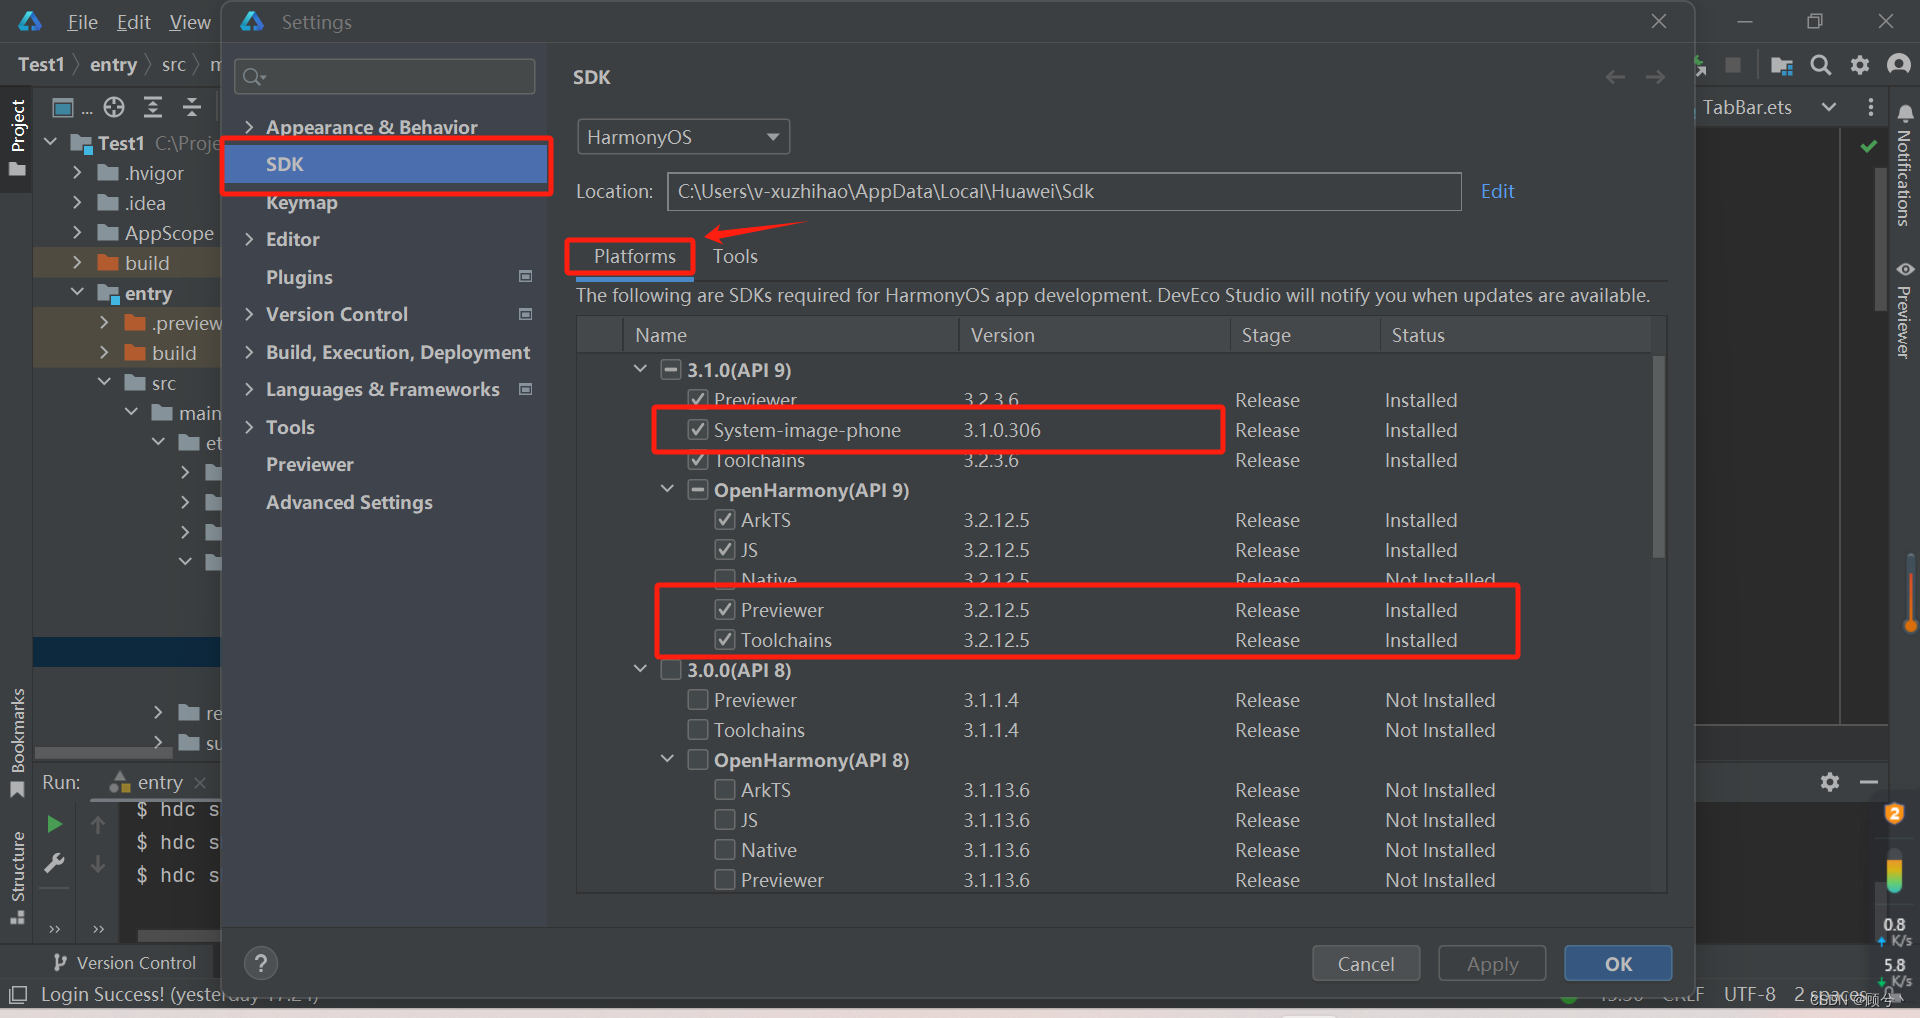1920x1018 pixels.
Task: Expand Version Control settings
Action: click(x=249, y=314)
